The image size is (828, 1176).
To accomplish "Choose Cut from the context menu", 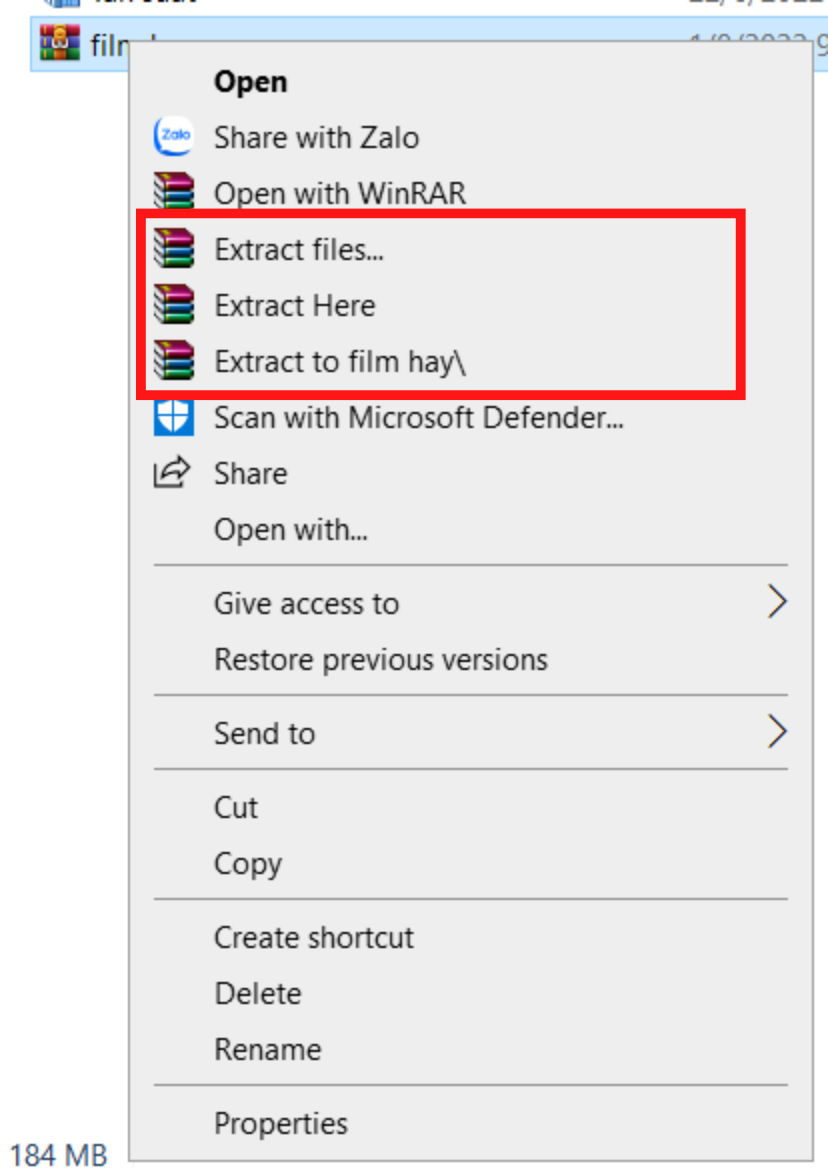I will tap(236, 807).
